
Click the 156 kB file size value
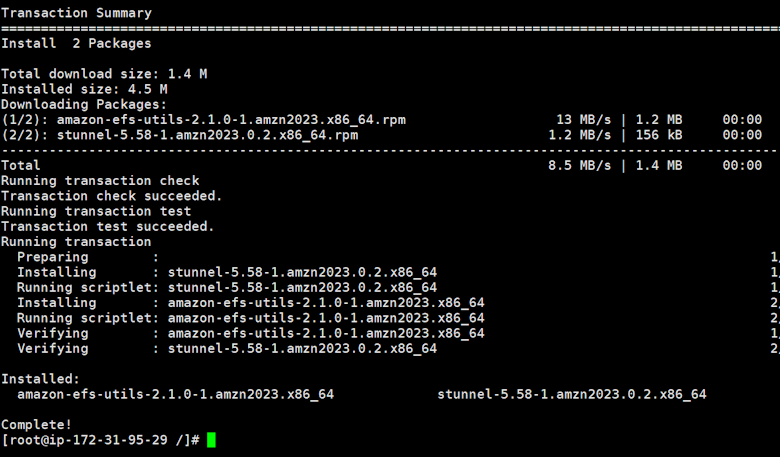[x=659, y=135]
